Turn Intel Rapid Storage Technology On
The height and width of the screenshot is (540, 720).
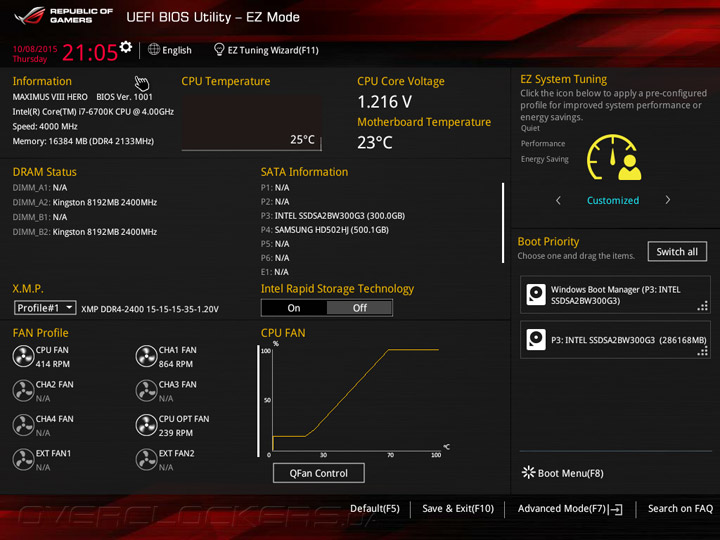pos(294,308)
